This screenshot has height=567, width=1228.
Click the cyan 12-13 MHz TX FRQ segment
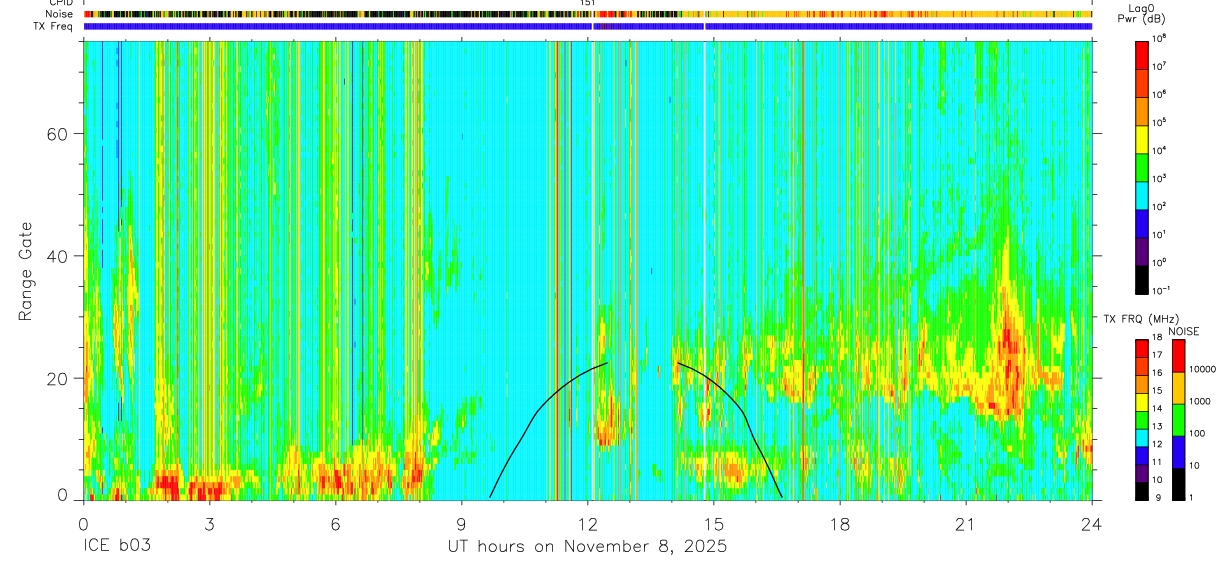(1142, 437)
